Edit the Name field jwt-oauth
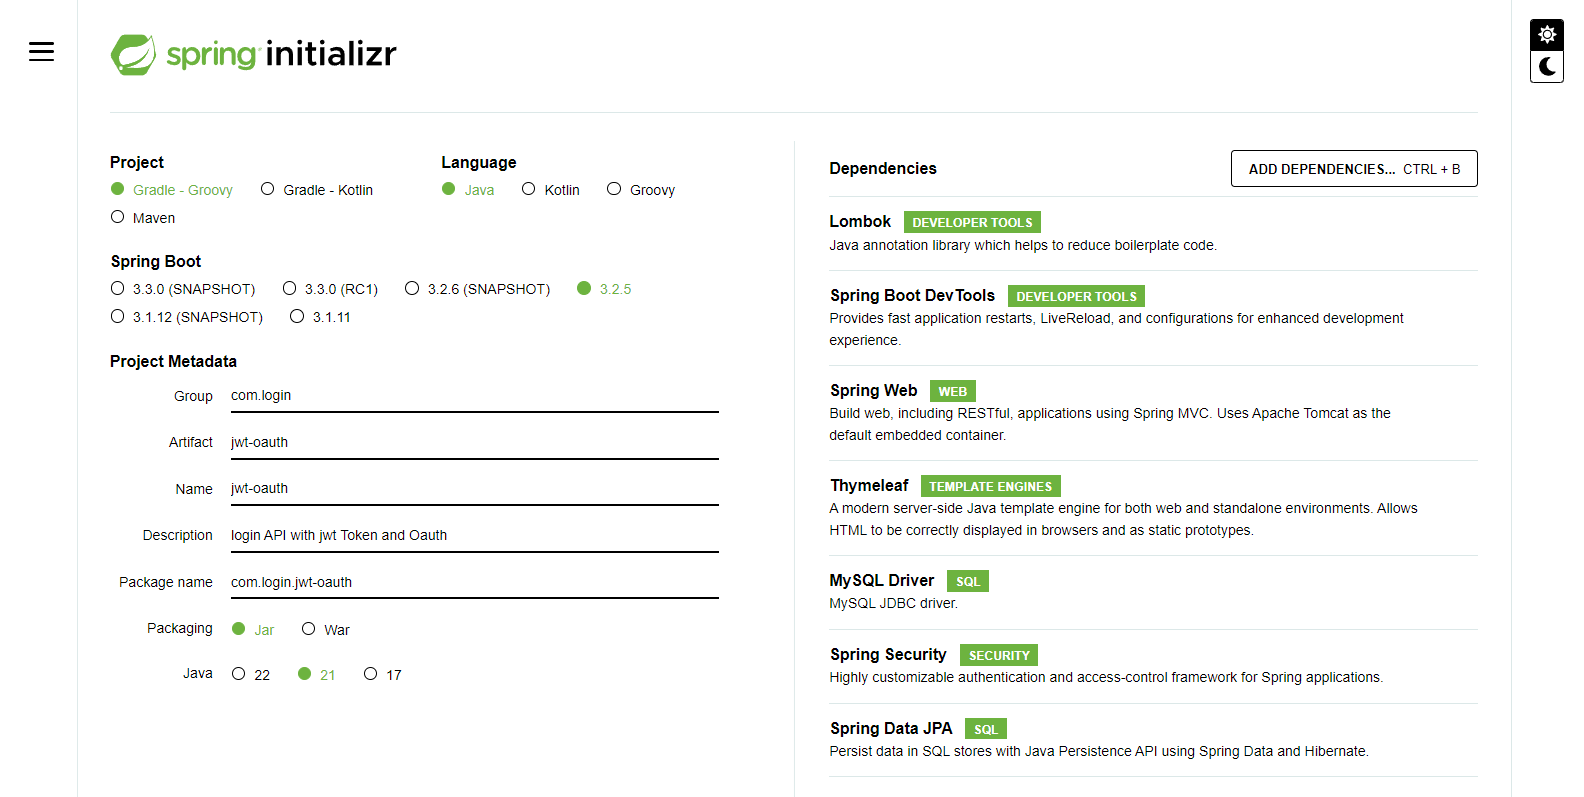 pyautogui.click(x=475, y=489)
